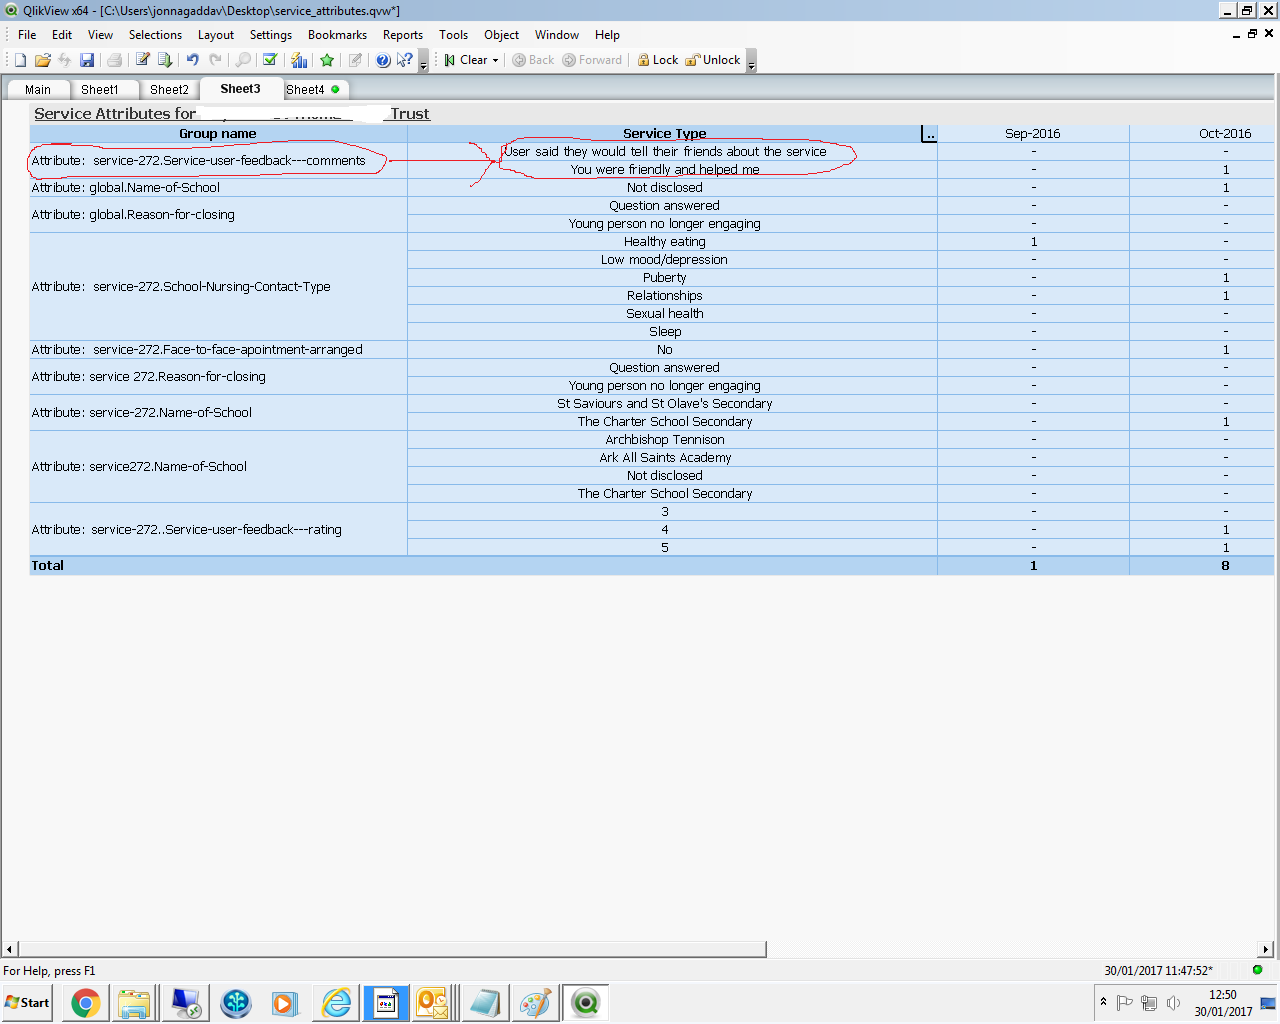
Task: Expand the design toolbar options arrow
Action: [x=423, y=64]
